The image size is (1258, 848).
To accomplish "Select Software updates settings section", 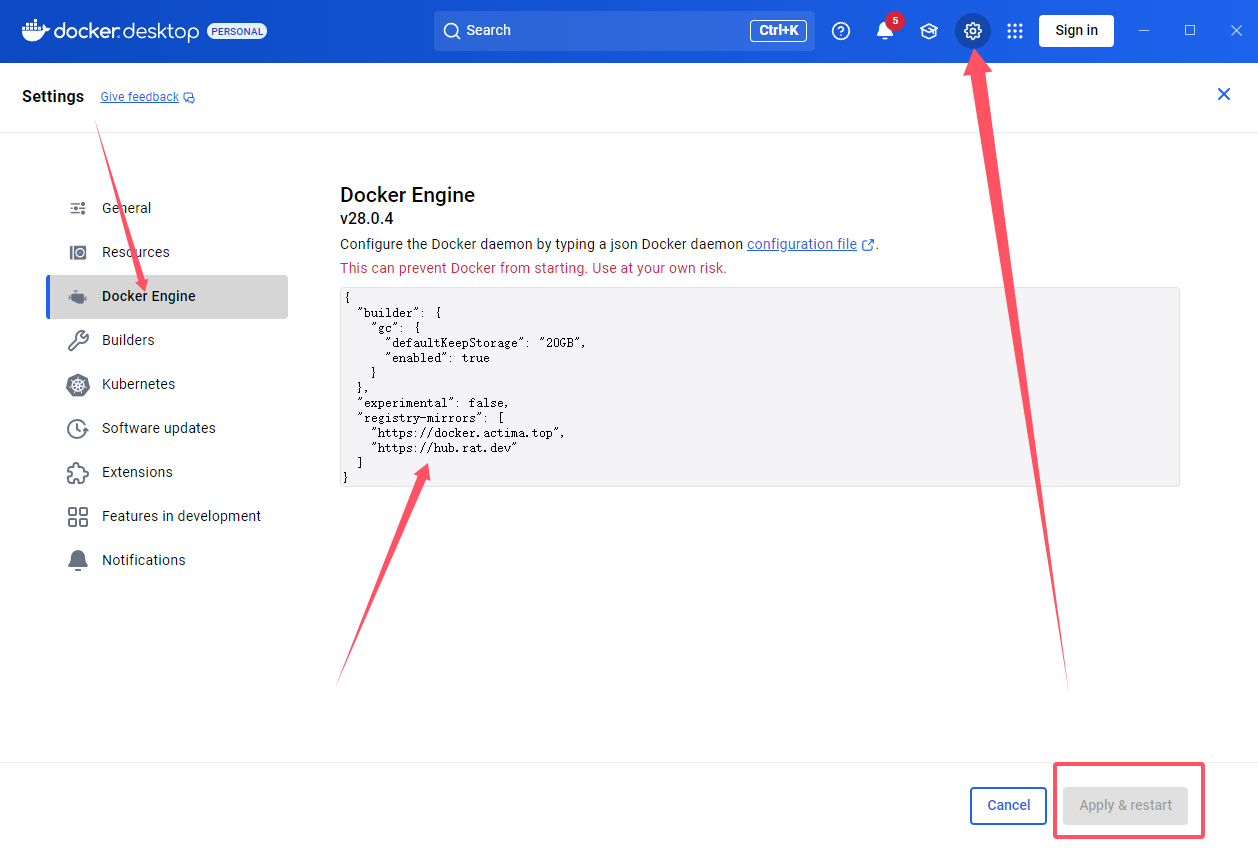I will tap(167, 428).
